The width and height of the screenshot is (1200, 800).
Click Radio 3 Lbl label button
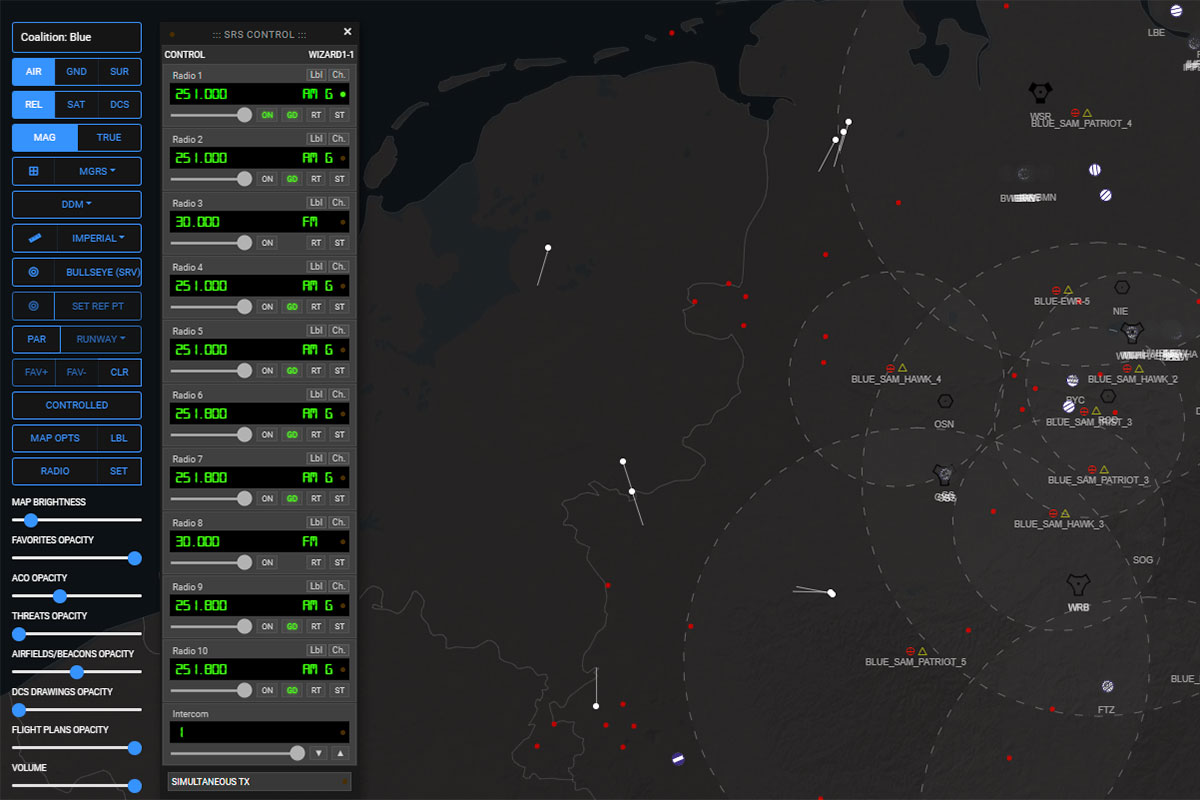pyautogui.click(x=316, y=203)
